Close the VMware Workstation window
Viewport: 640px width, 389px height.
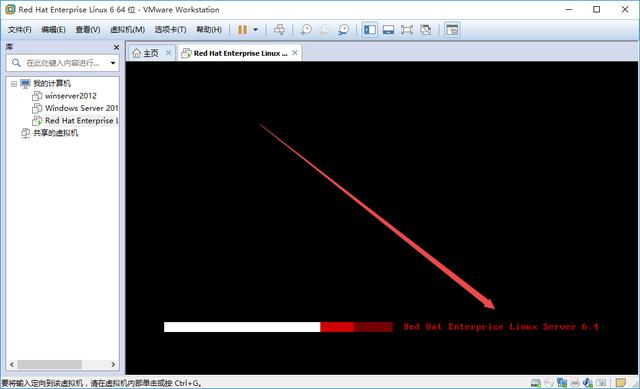pyautogui.click(x=625, y=9)
